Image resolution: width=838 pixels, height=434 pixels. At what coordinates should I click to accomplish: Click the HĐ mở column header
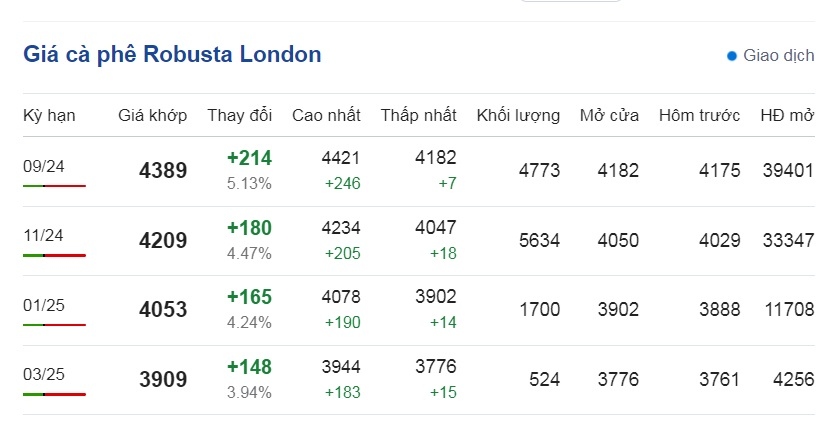(787, 115)
